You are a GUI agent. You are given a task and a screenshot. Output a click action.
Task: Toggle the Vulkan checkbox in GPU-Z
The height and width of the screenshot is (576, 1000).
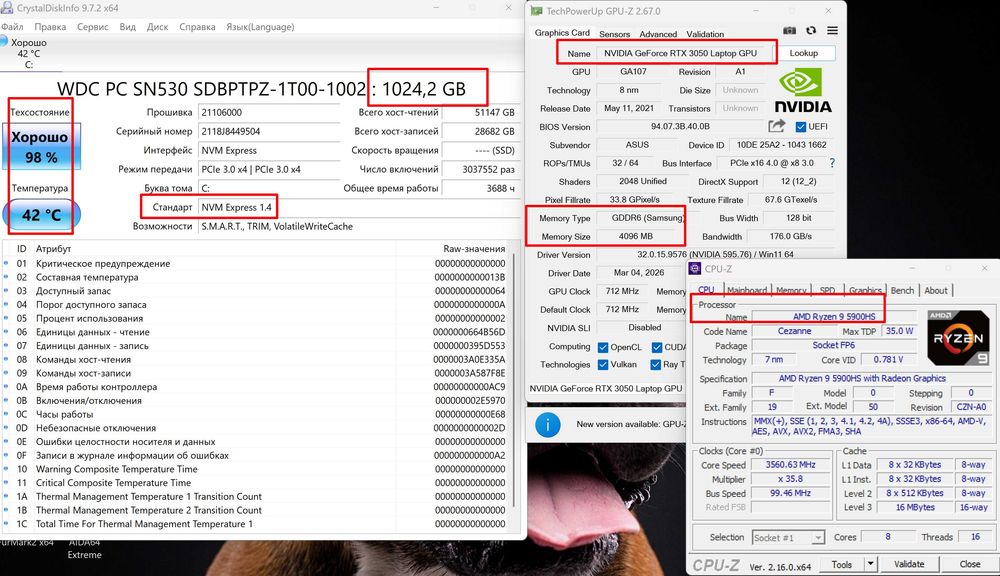603,364
